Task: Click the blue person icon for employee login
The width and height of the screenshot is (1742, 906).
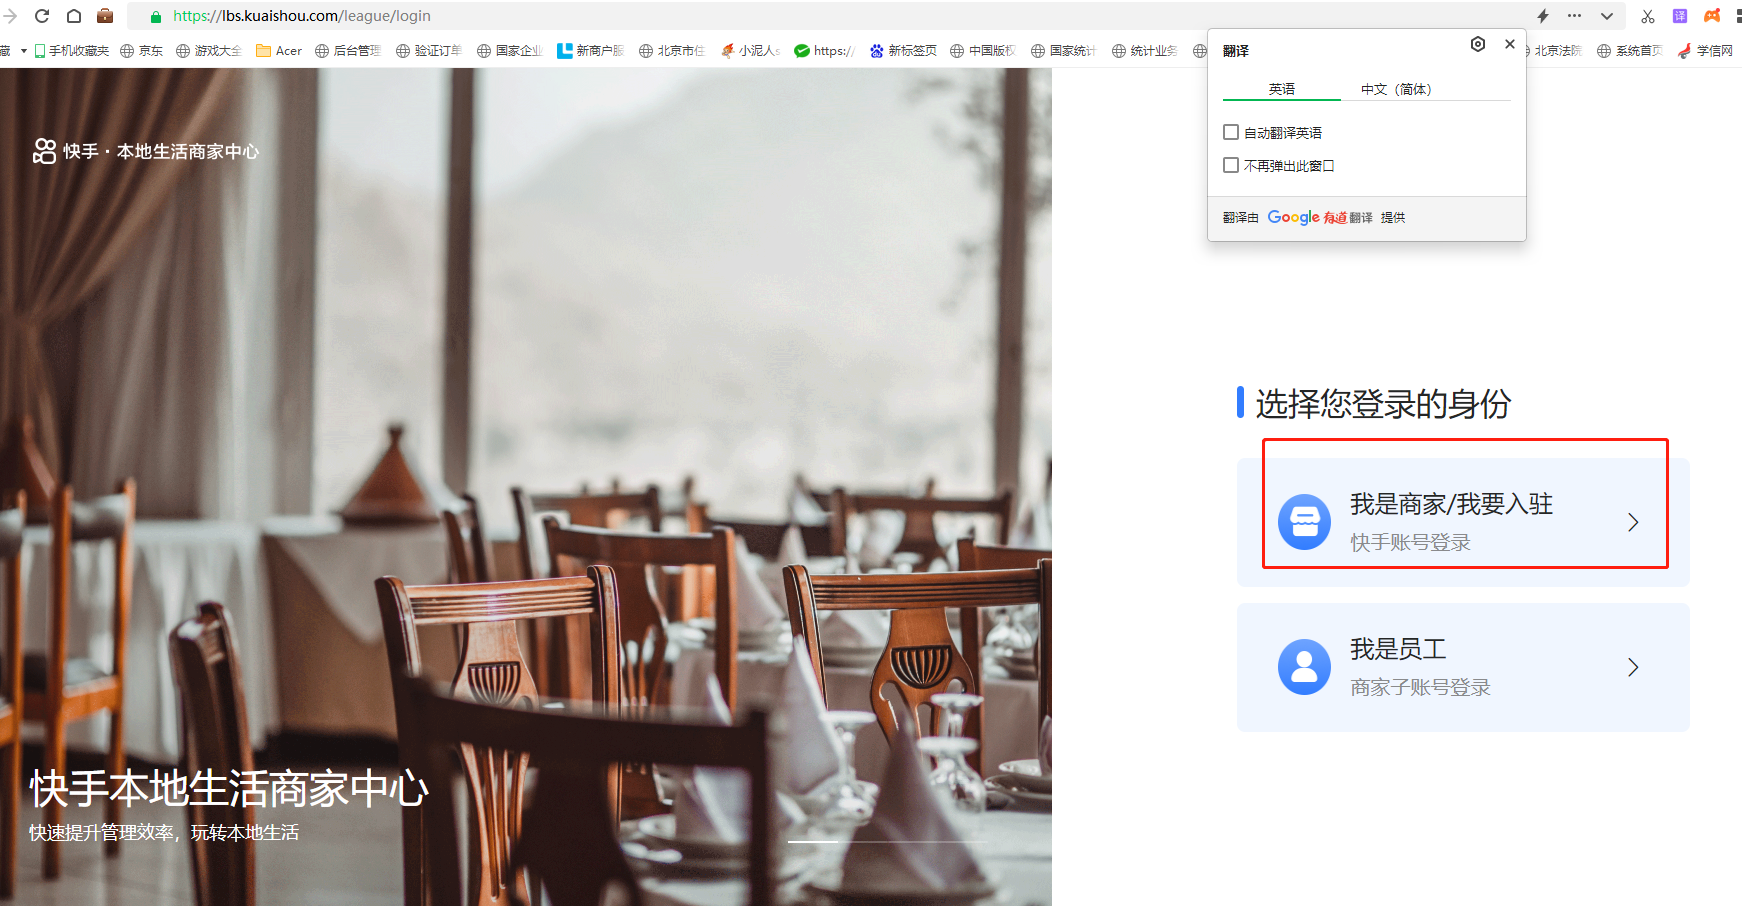Action: coord(1304,667)
